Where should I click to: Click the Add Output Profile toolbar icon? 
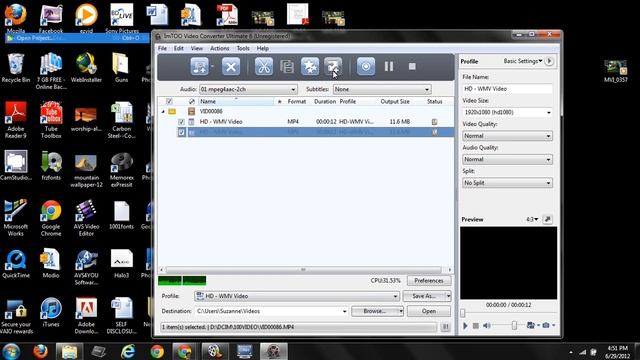pyautogui.click(x=333, y=67)
